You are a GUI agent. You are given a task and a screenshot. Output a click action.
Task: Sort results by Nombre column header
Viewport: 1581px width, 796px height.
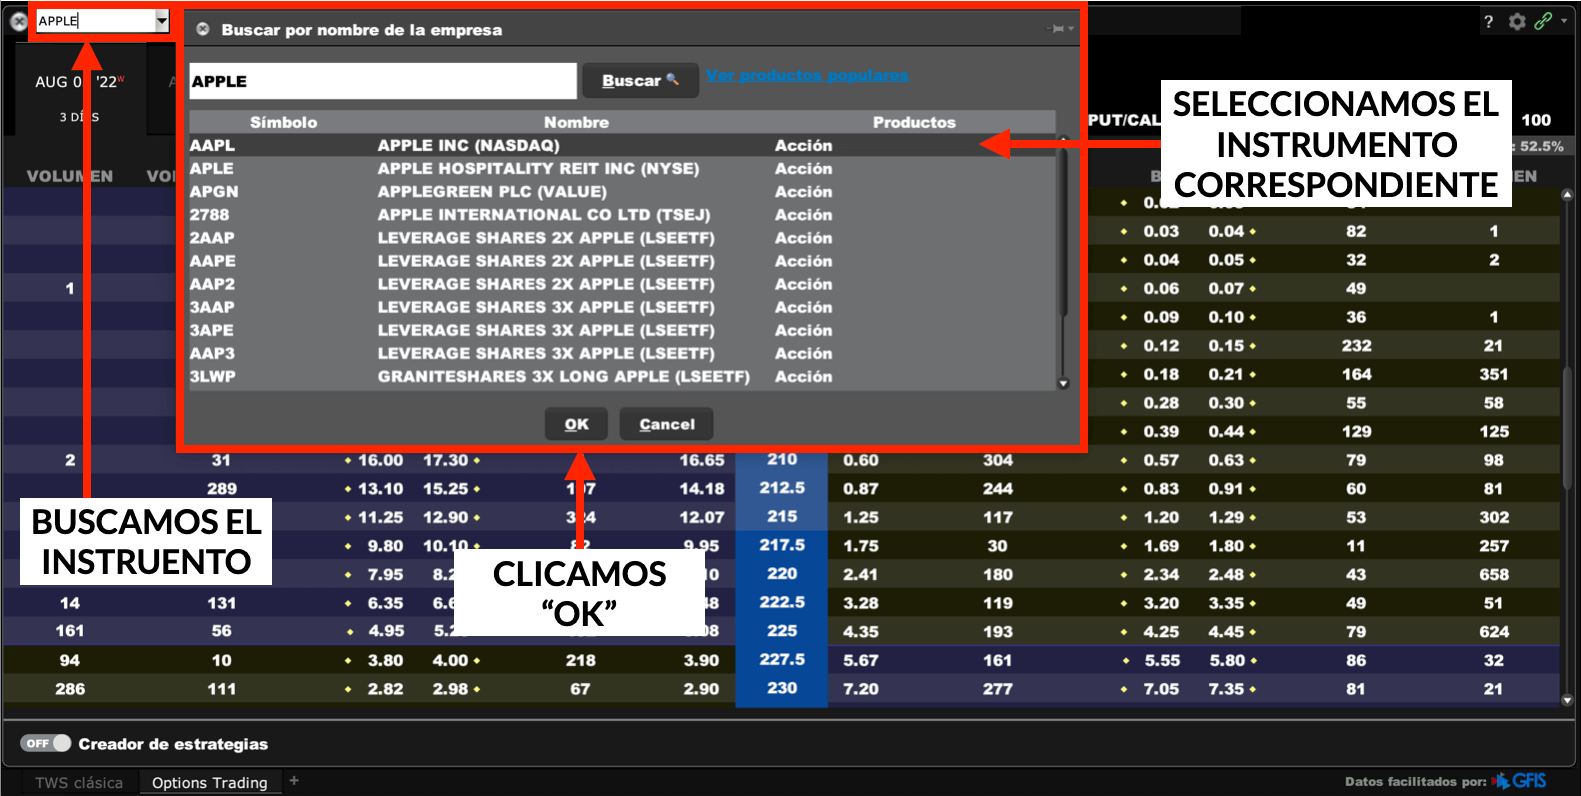coord(576,122)
